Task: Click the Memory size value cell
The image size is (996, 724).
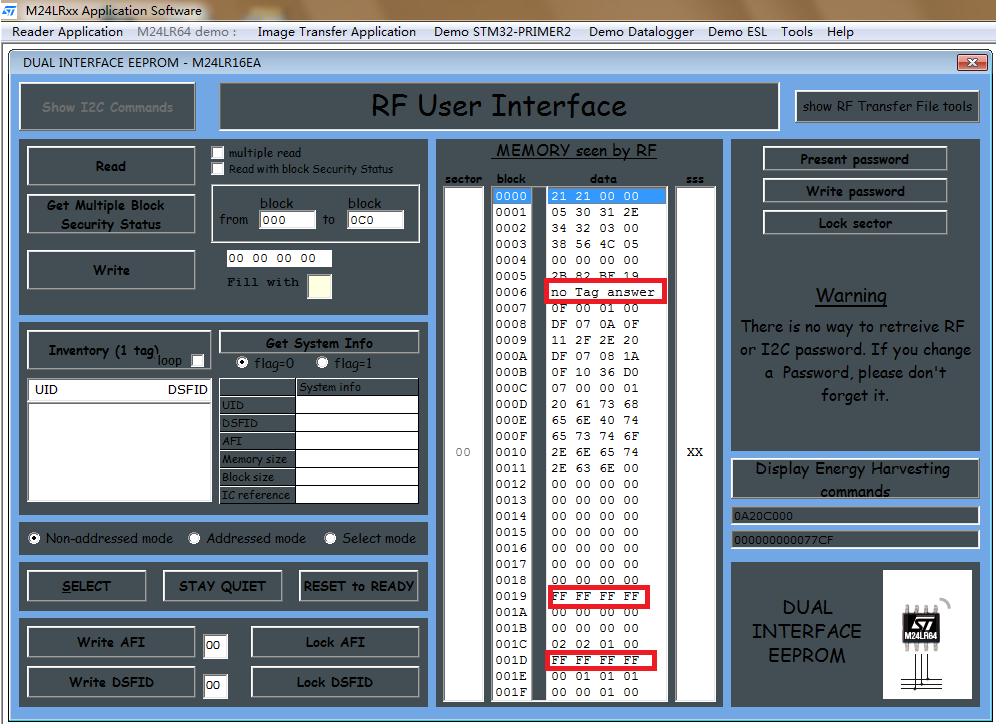Action: tap(357, 459)
